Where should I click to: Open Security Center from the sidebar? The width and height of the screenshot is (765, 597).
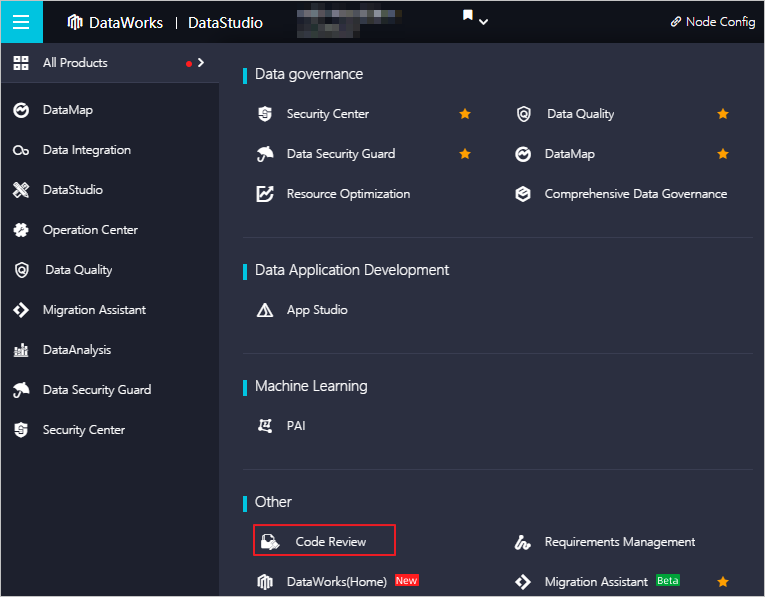(84, 430)
